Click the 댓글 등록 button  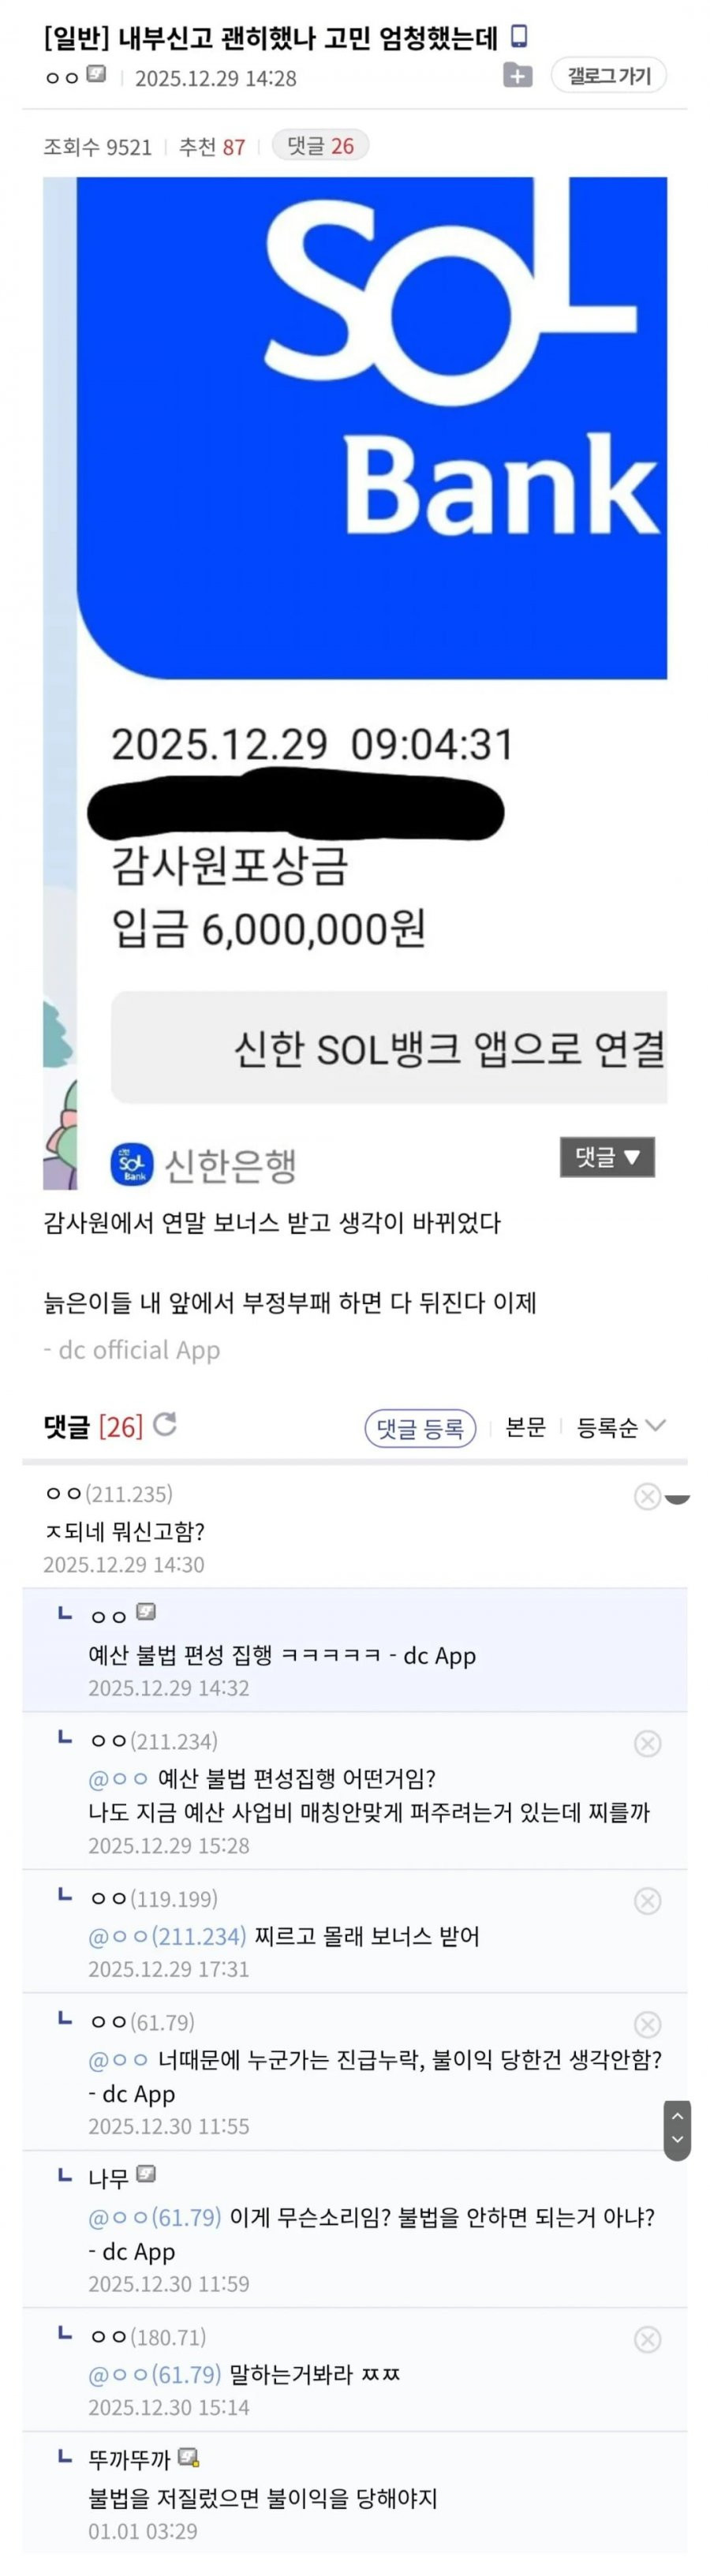420,1428
